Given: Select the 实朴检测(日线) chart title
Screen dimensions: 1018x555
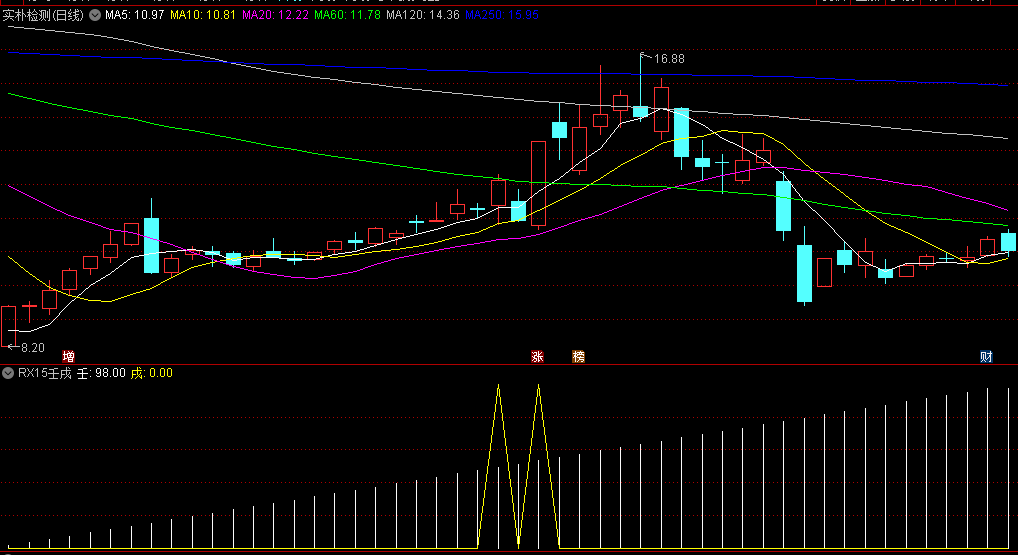Looking at the screenshot, I should (x=43, y=15).
